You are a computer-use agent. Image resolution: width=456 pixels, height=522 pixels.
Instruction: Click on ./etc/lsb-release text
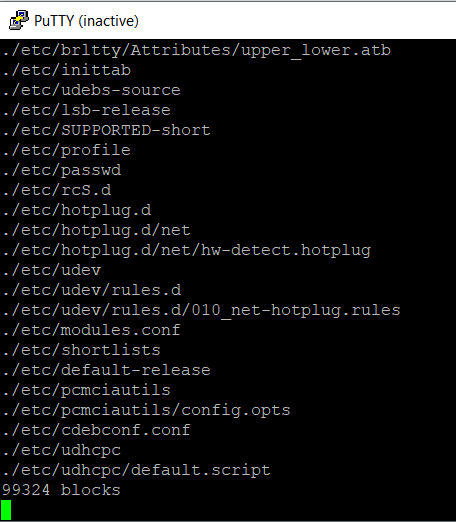87,110
